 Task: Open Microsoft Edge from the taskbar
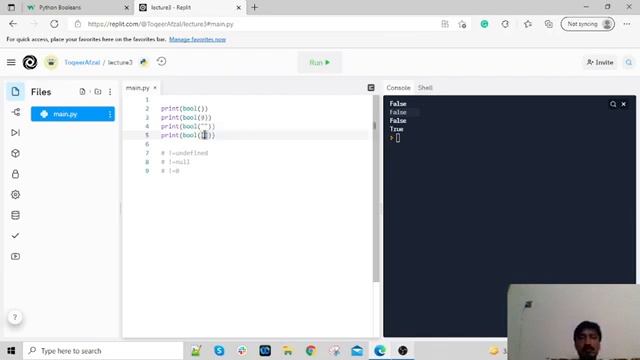click(380, 351)
